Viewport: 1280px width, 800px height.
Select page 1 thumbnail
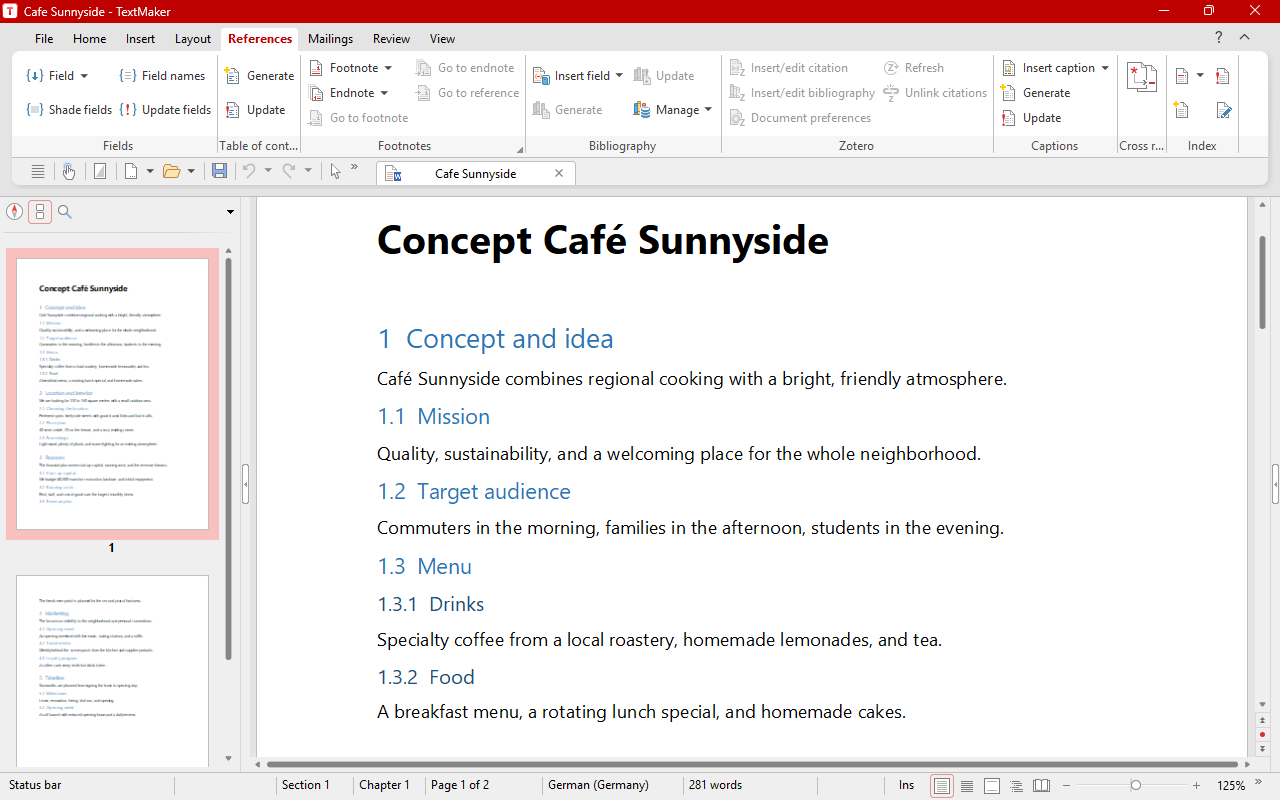(x=112, y=394)
